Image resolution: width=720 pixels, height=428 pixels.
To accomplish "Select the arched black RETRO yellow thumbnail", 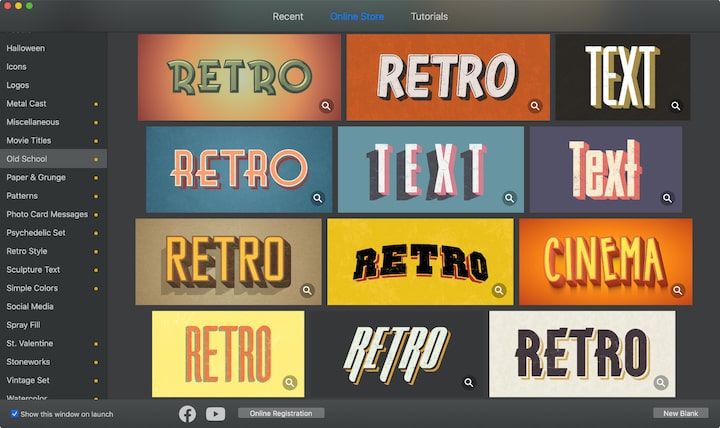I will tap(420, 262).
